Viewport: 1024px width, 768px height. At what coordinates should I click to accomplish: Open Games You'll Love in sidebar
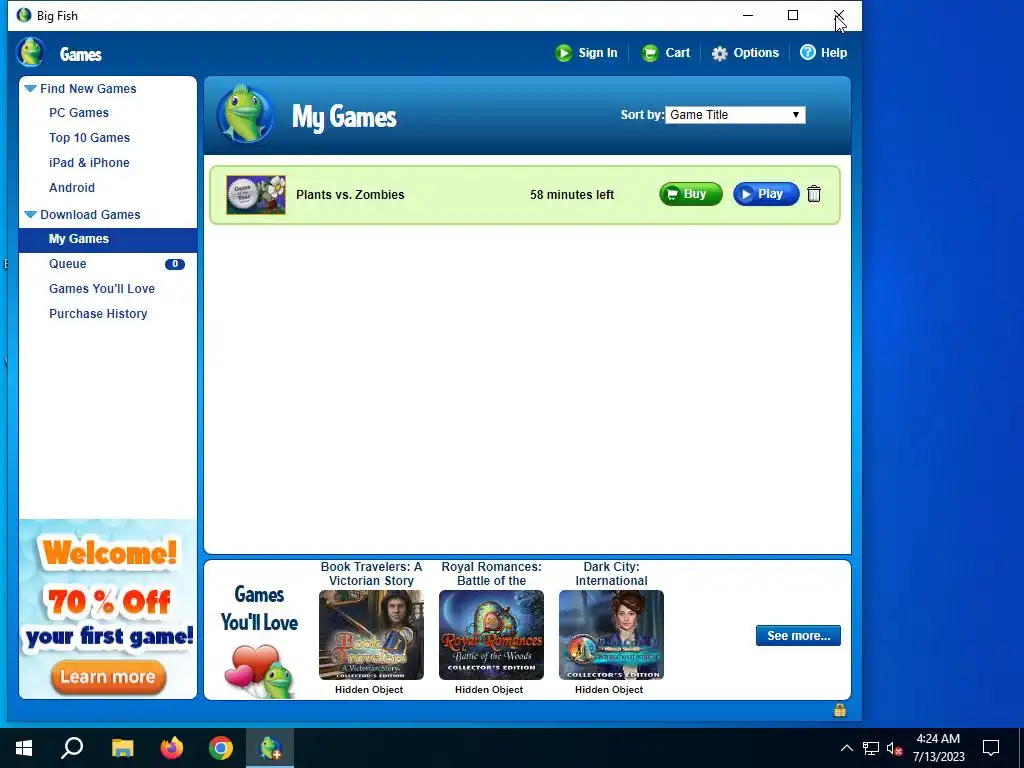pyautogui.click(x=102, y=289)
